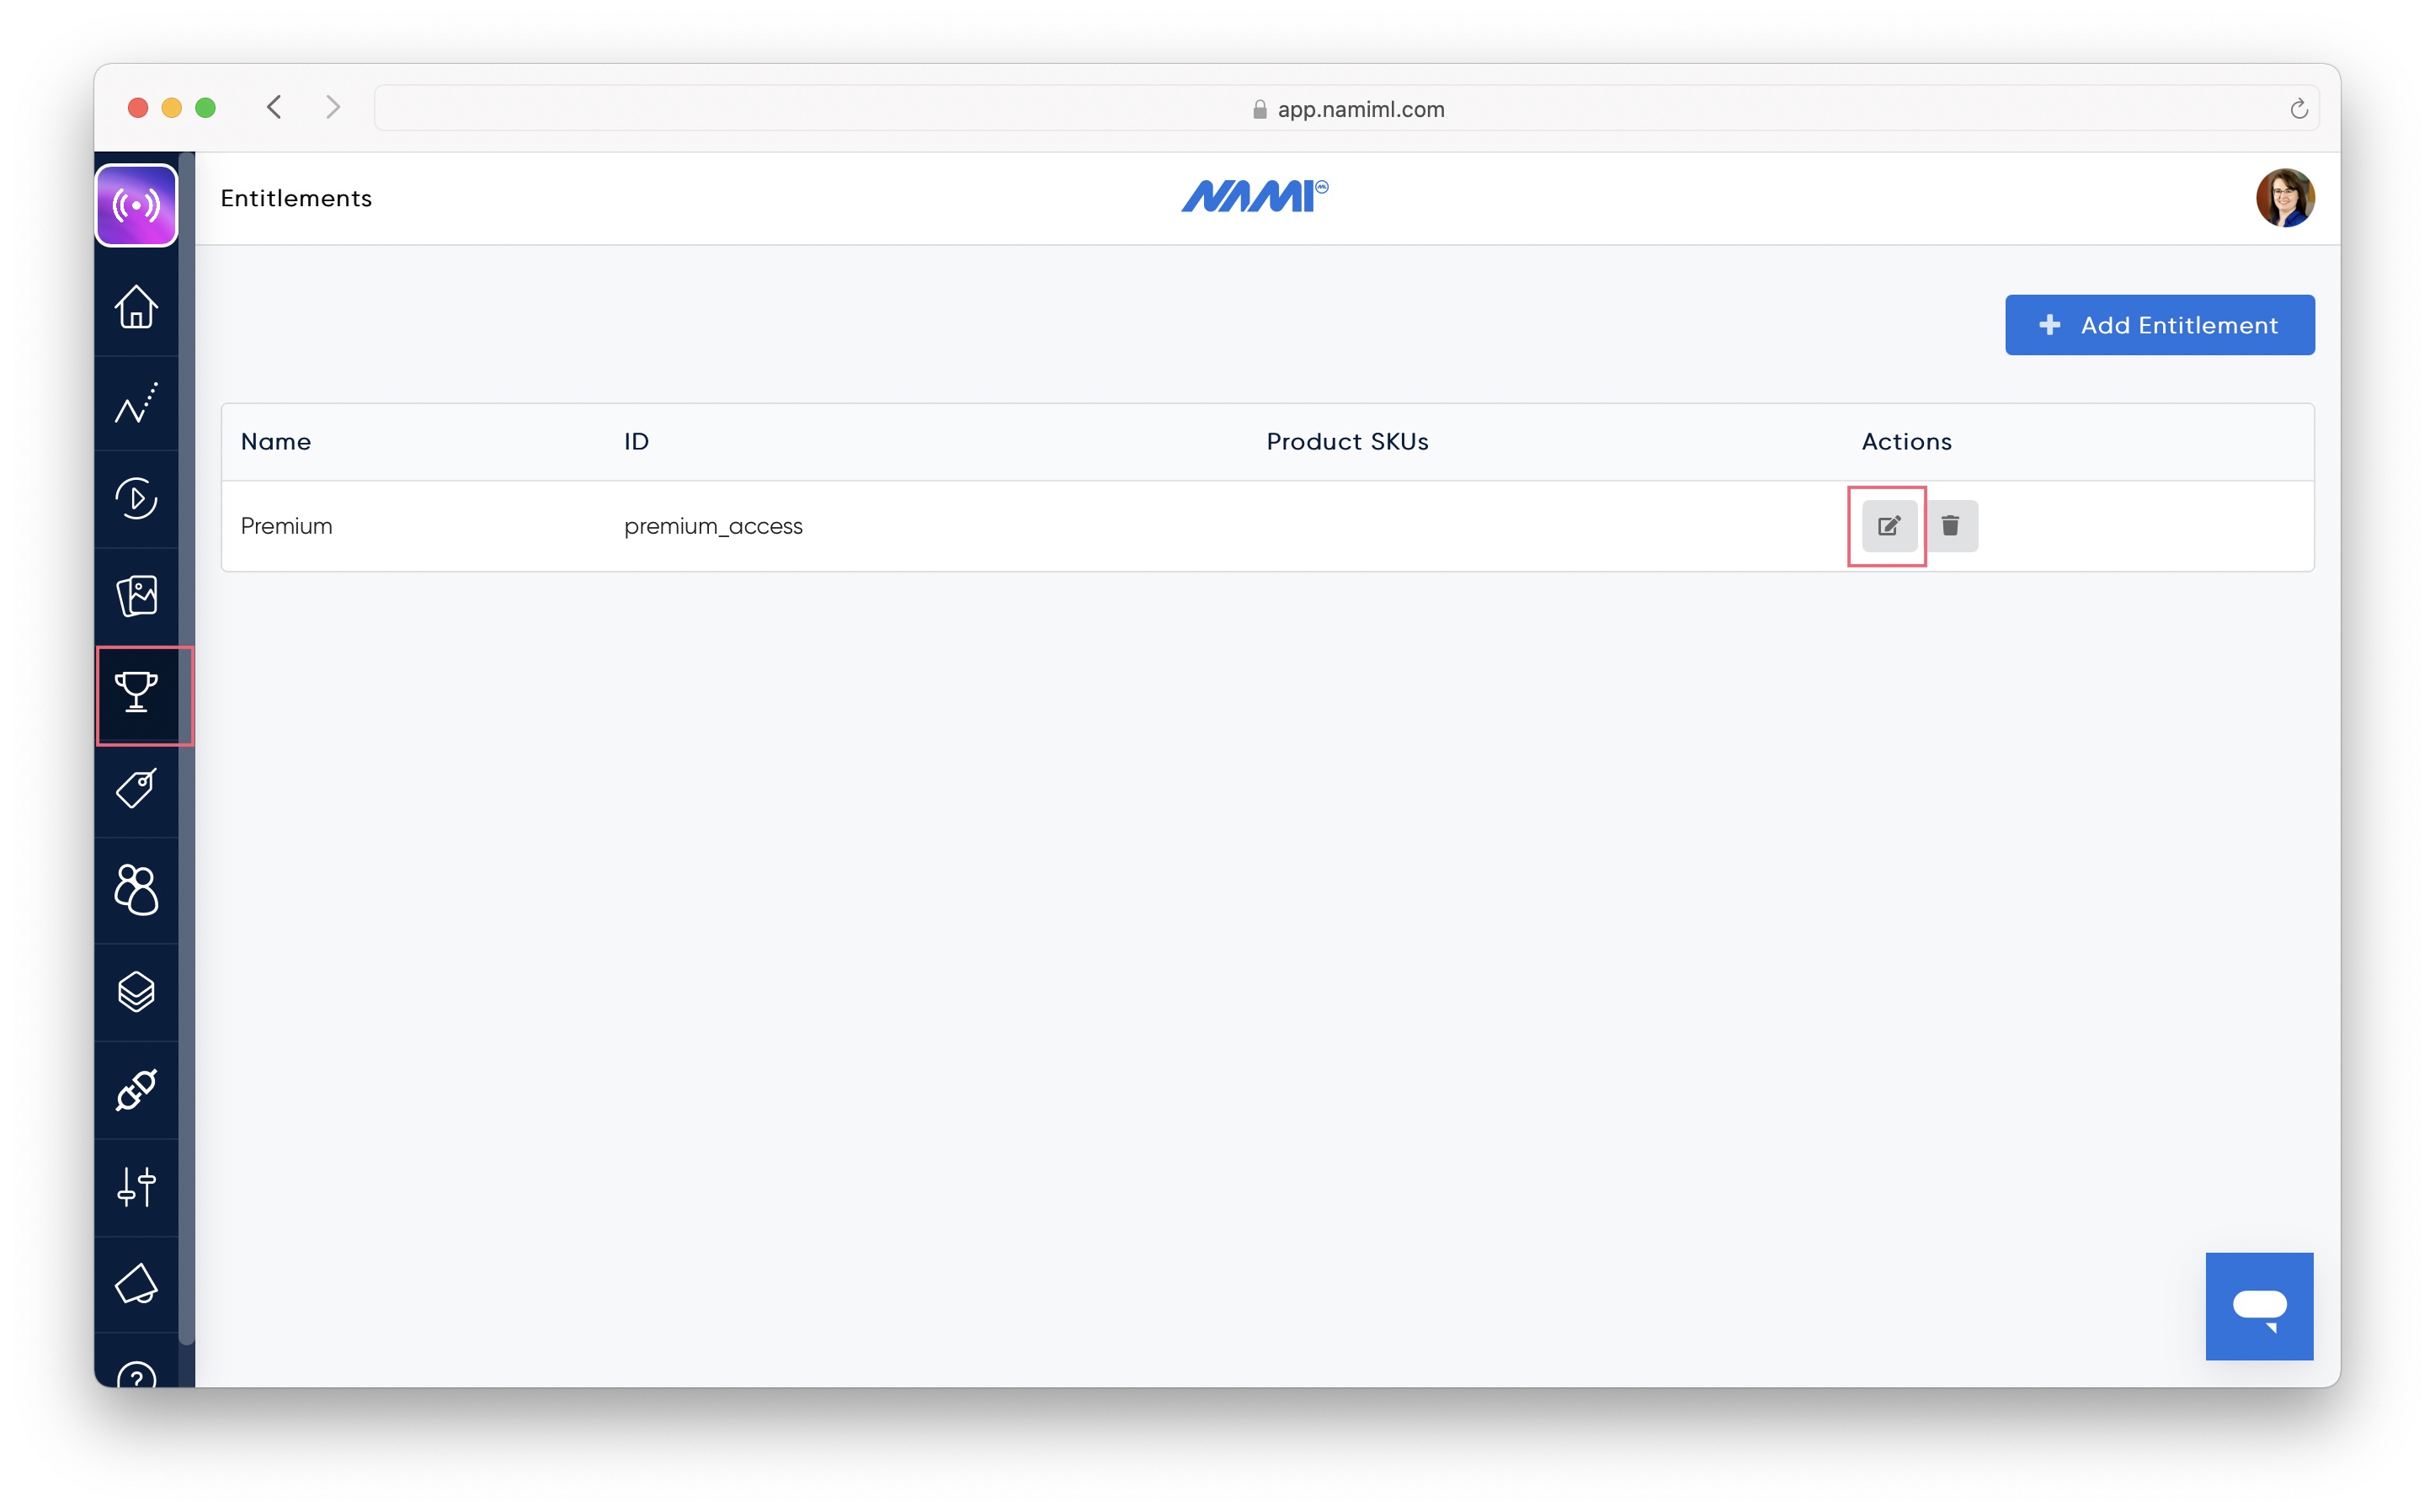This screenshot has width=2435, height=1512.
Task: Open the users group sidebar icon
Action: pyautogui.click(x=136, y=889)
